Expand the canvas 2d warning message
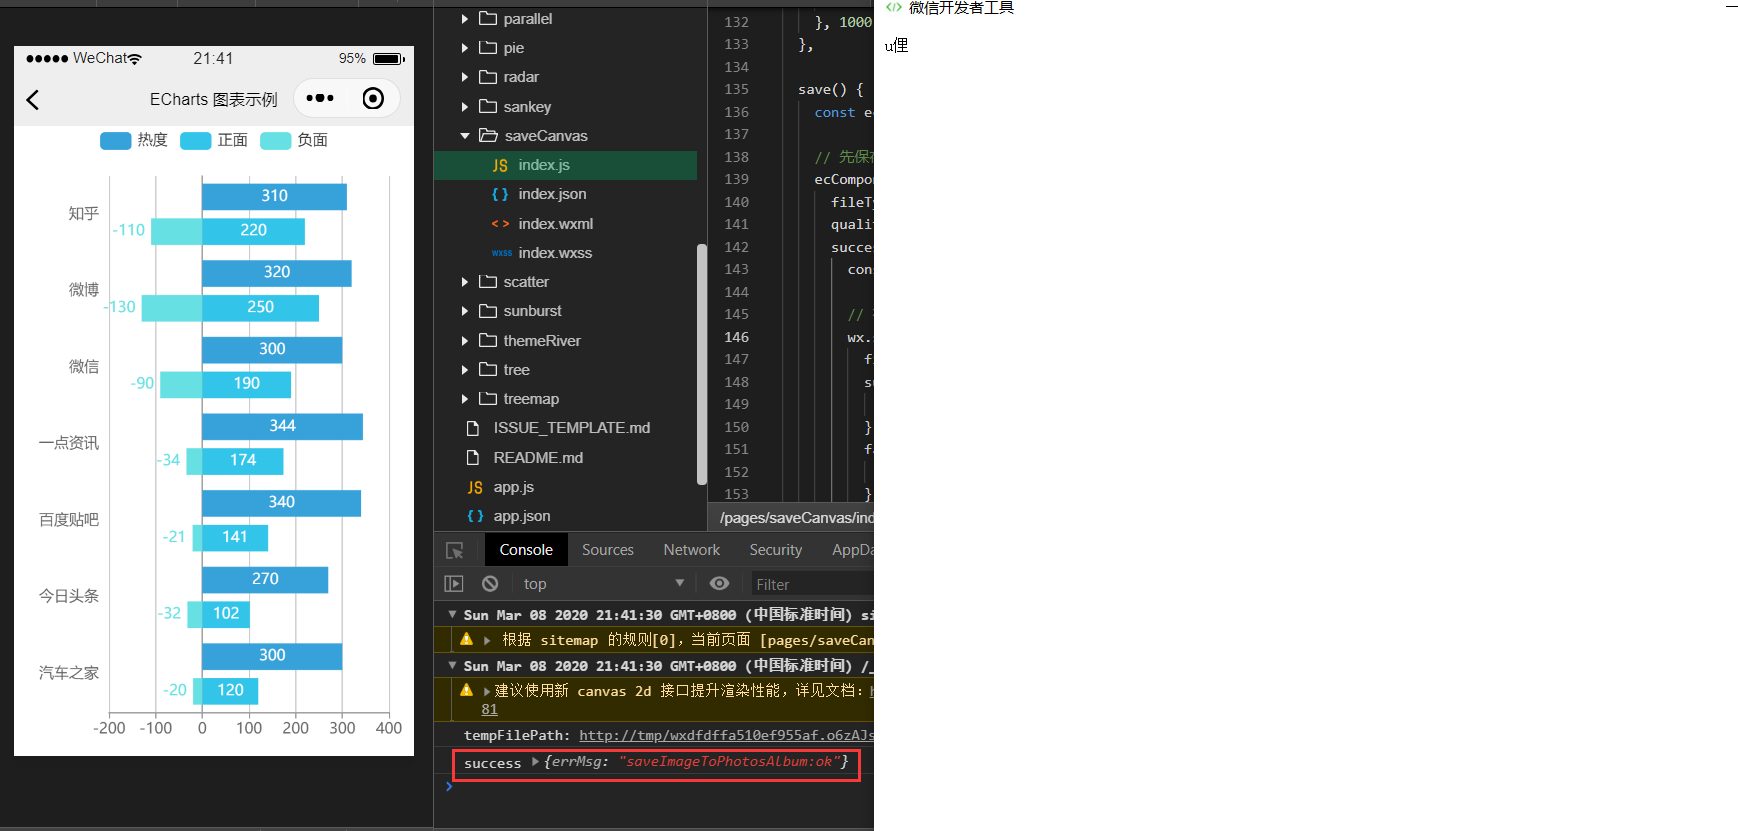Screen dimensions: 1738x831 click(487, 691)
